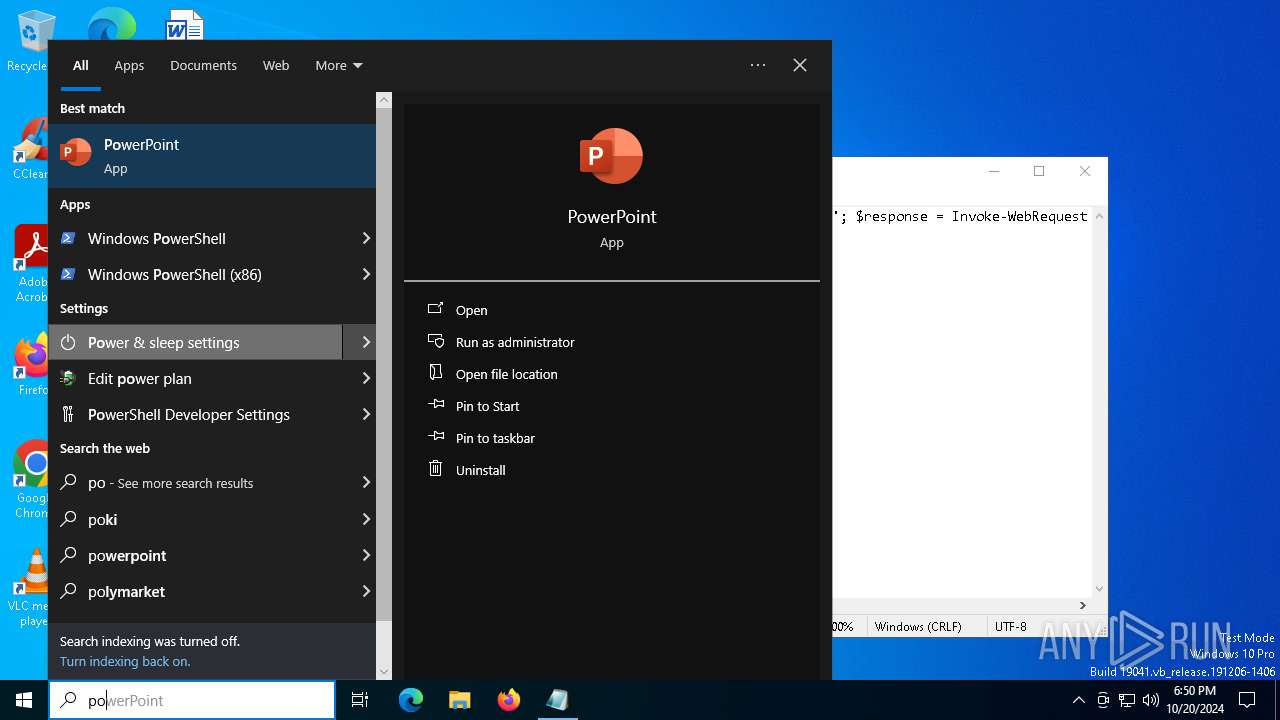Click the Run as administrator shield icon
Screen dimensions: 1280x720
[435, 341]
